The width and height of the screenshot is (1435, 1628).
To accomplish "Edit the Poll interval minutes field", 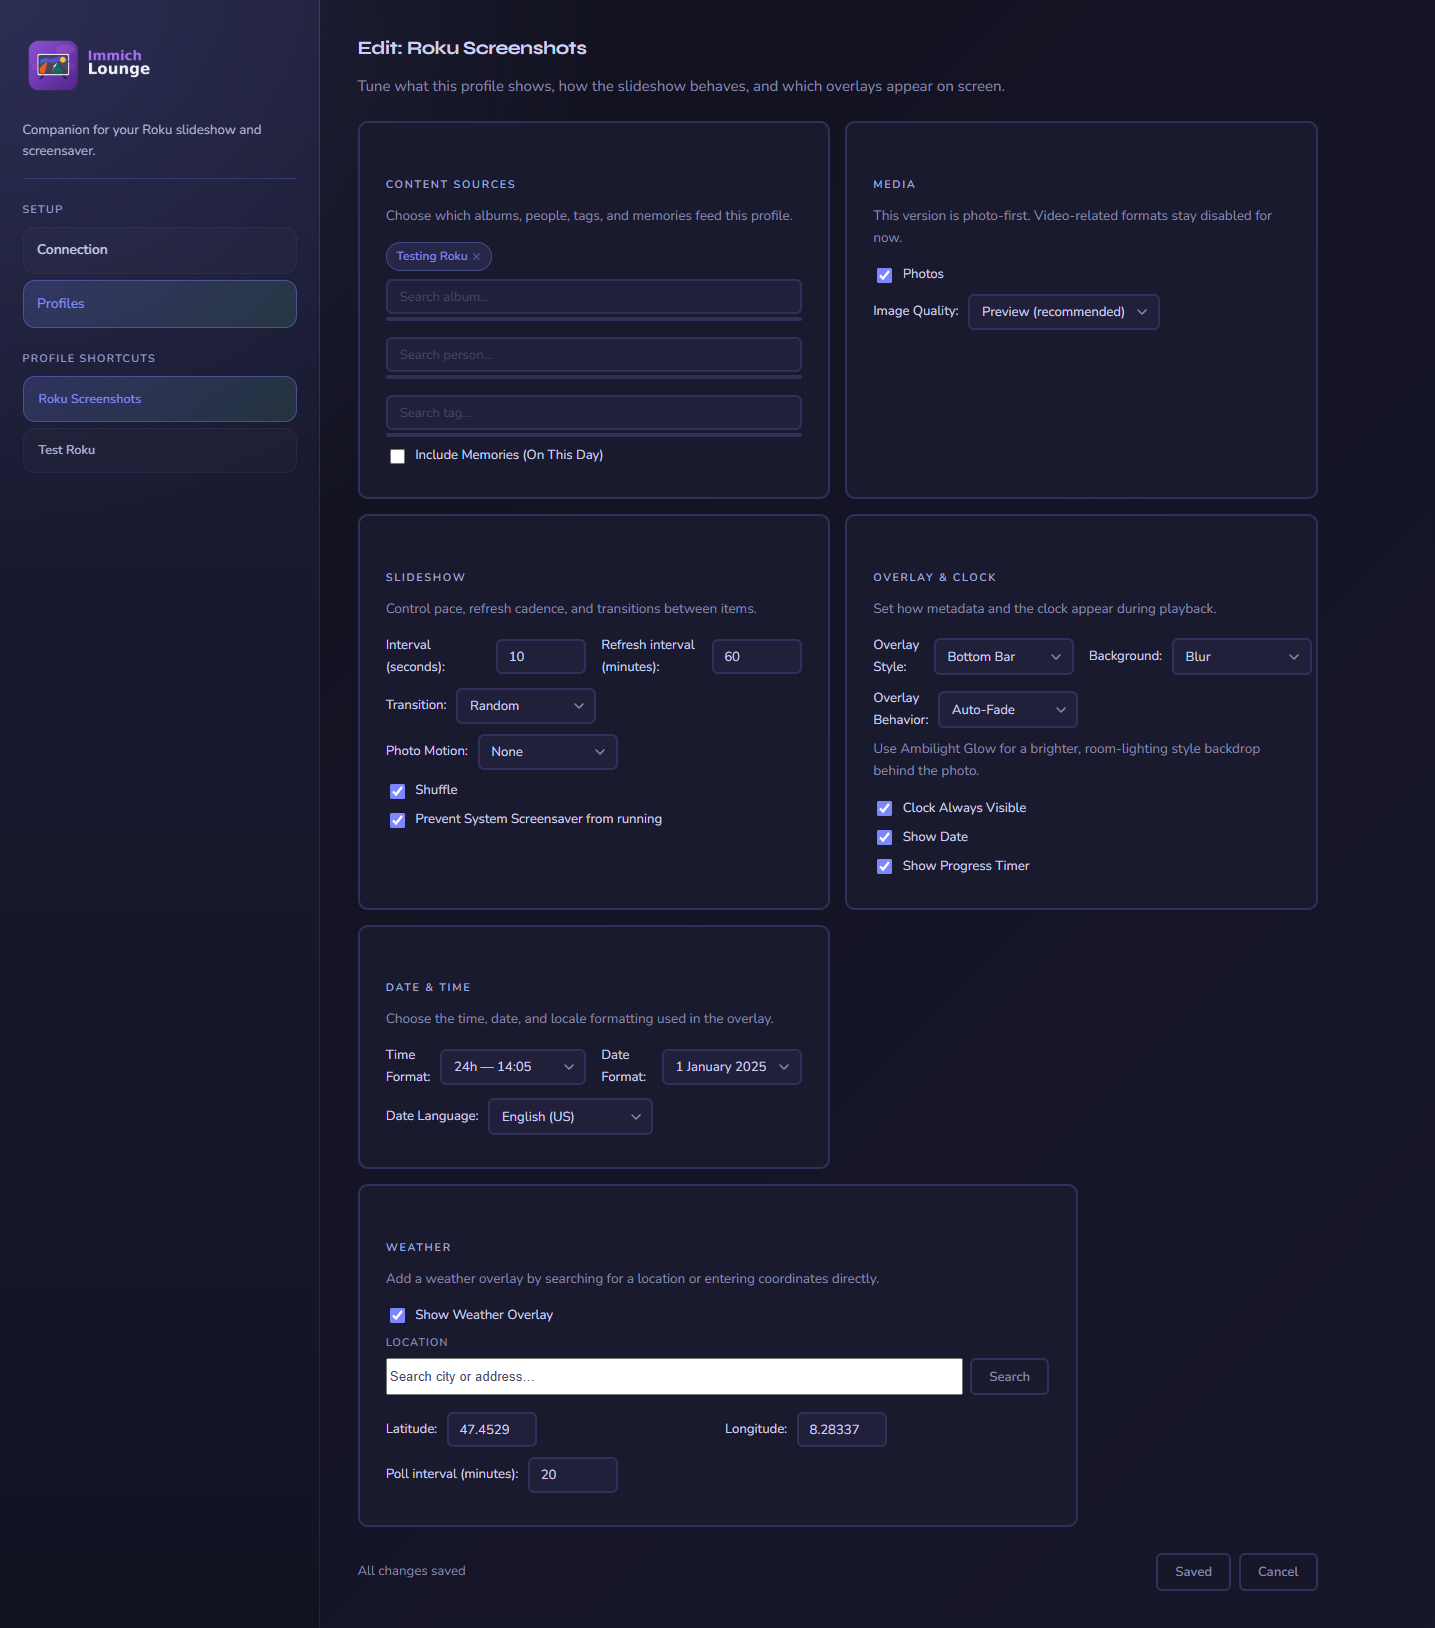I will point(573,1475).
